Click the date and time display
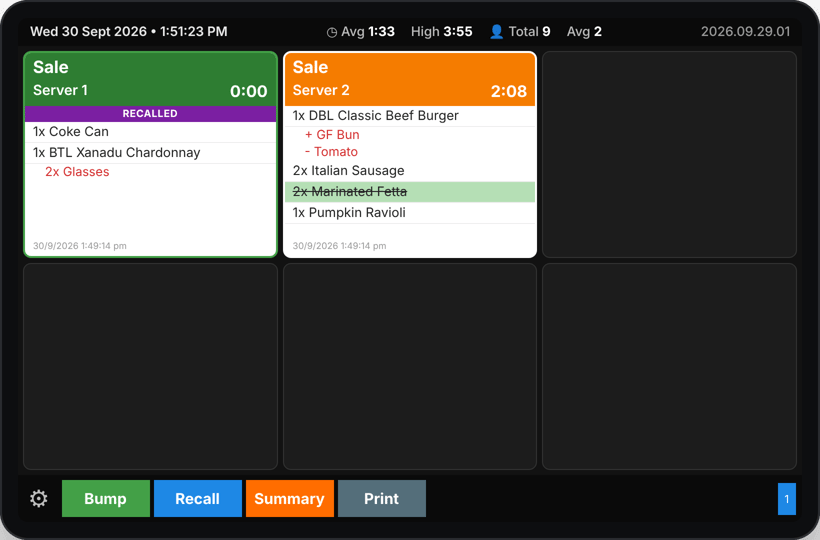Screen dimensions: 820x540 (x=129, y=32)
